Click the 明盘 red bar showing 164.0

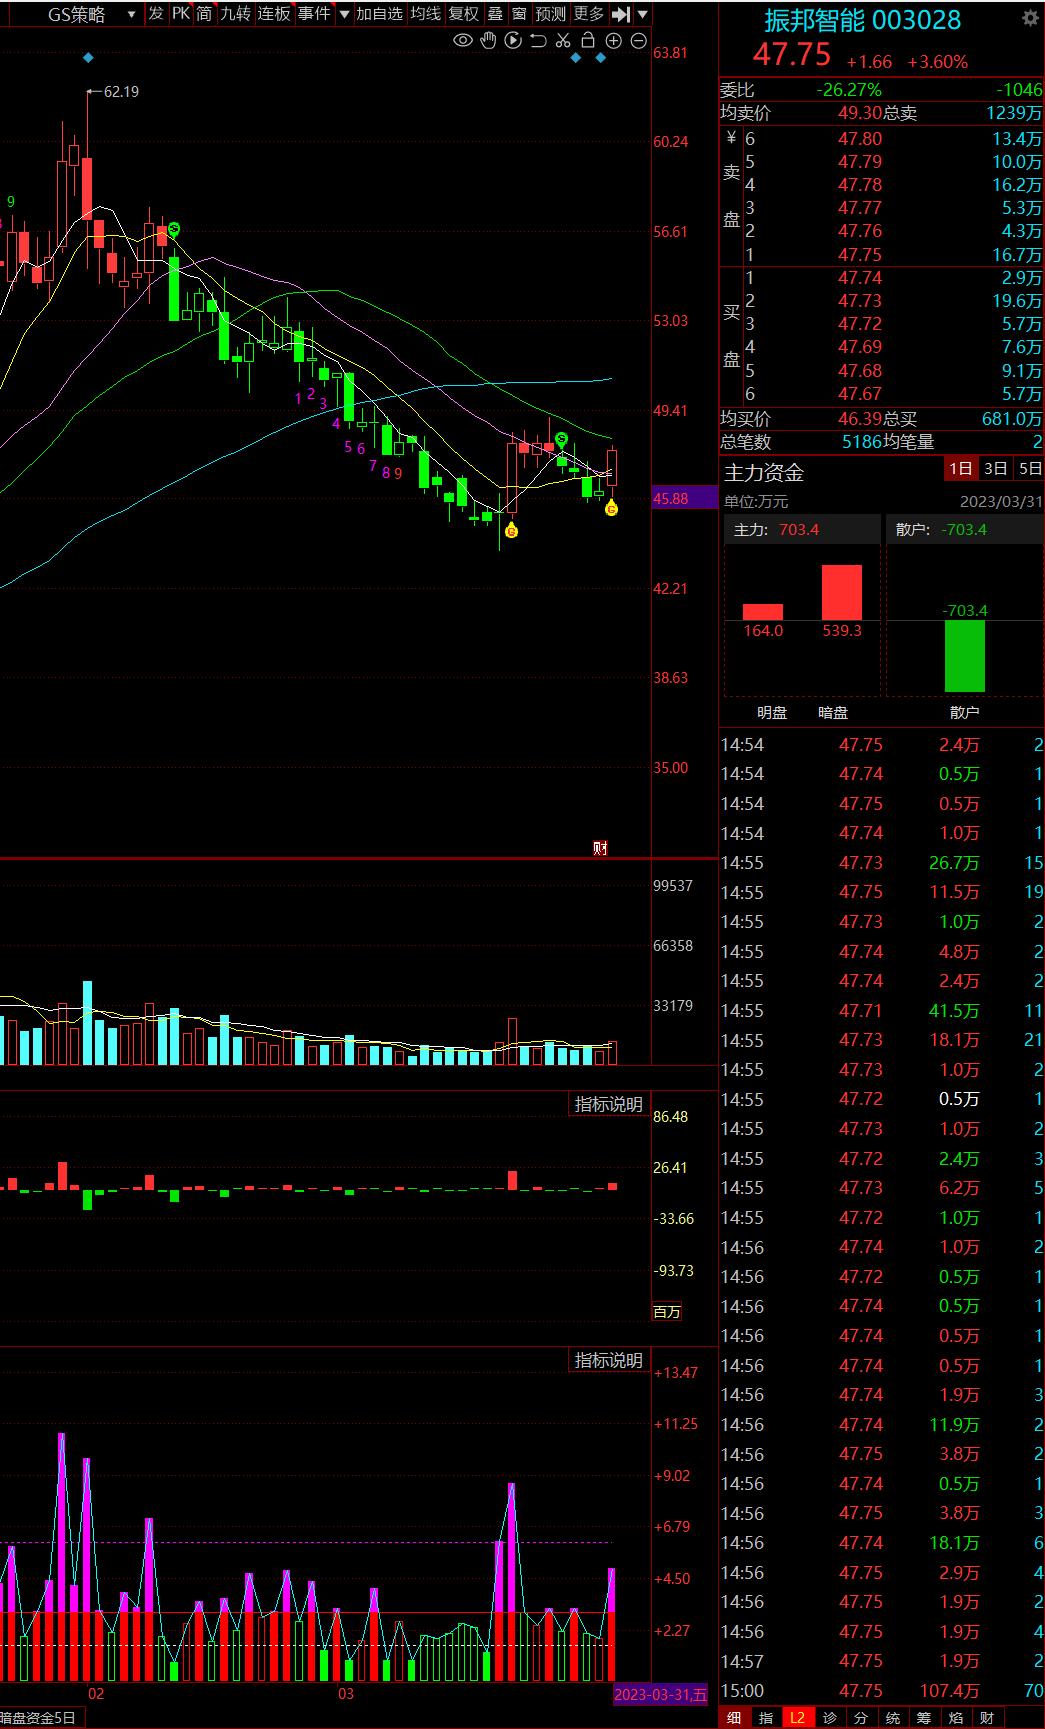click(x=763, y=612)
